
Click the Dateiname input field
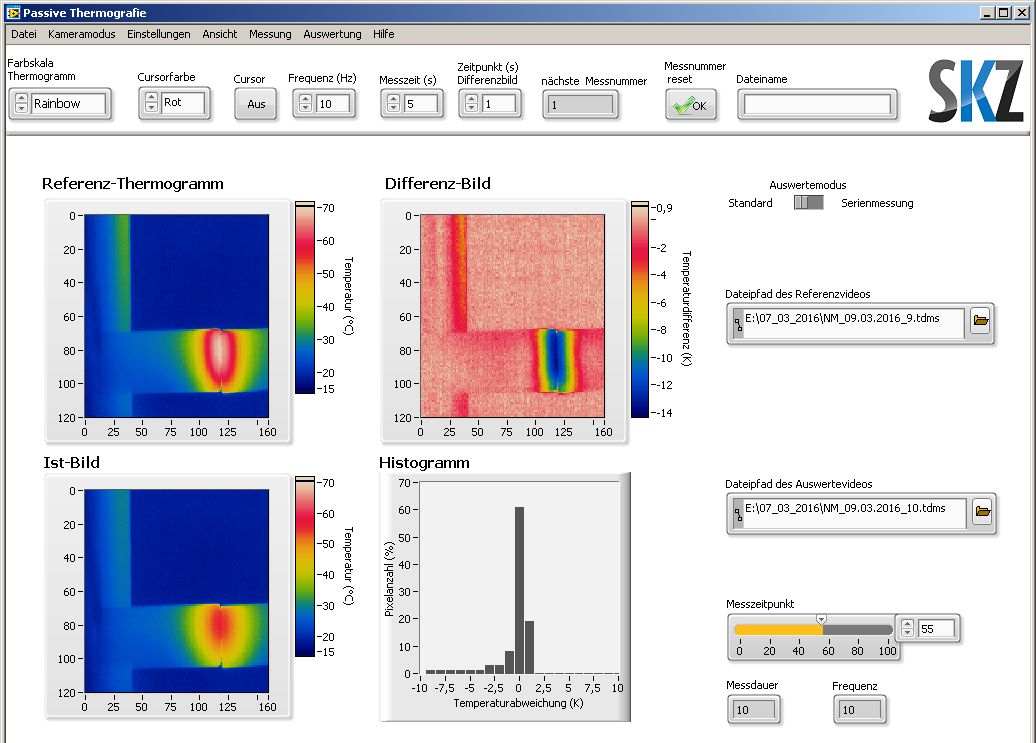(817, 104)
